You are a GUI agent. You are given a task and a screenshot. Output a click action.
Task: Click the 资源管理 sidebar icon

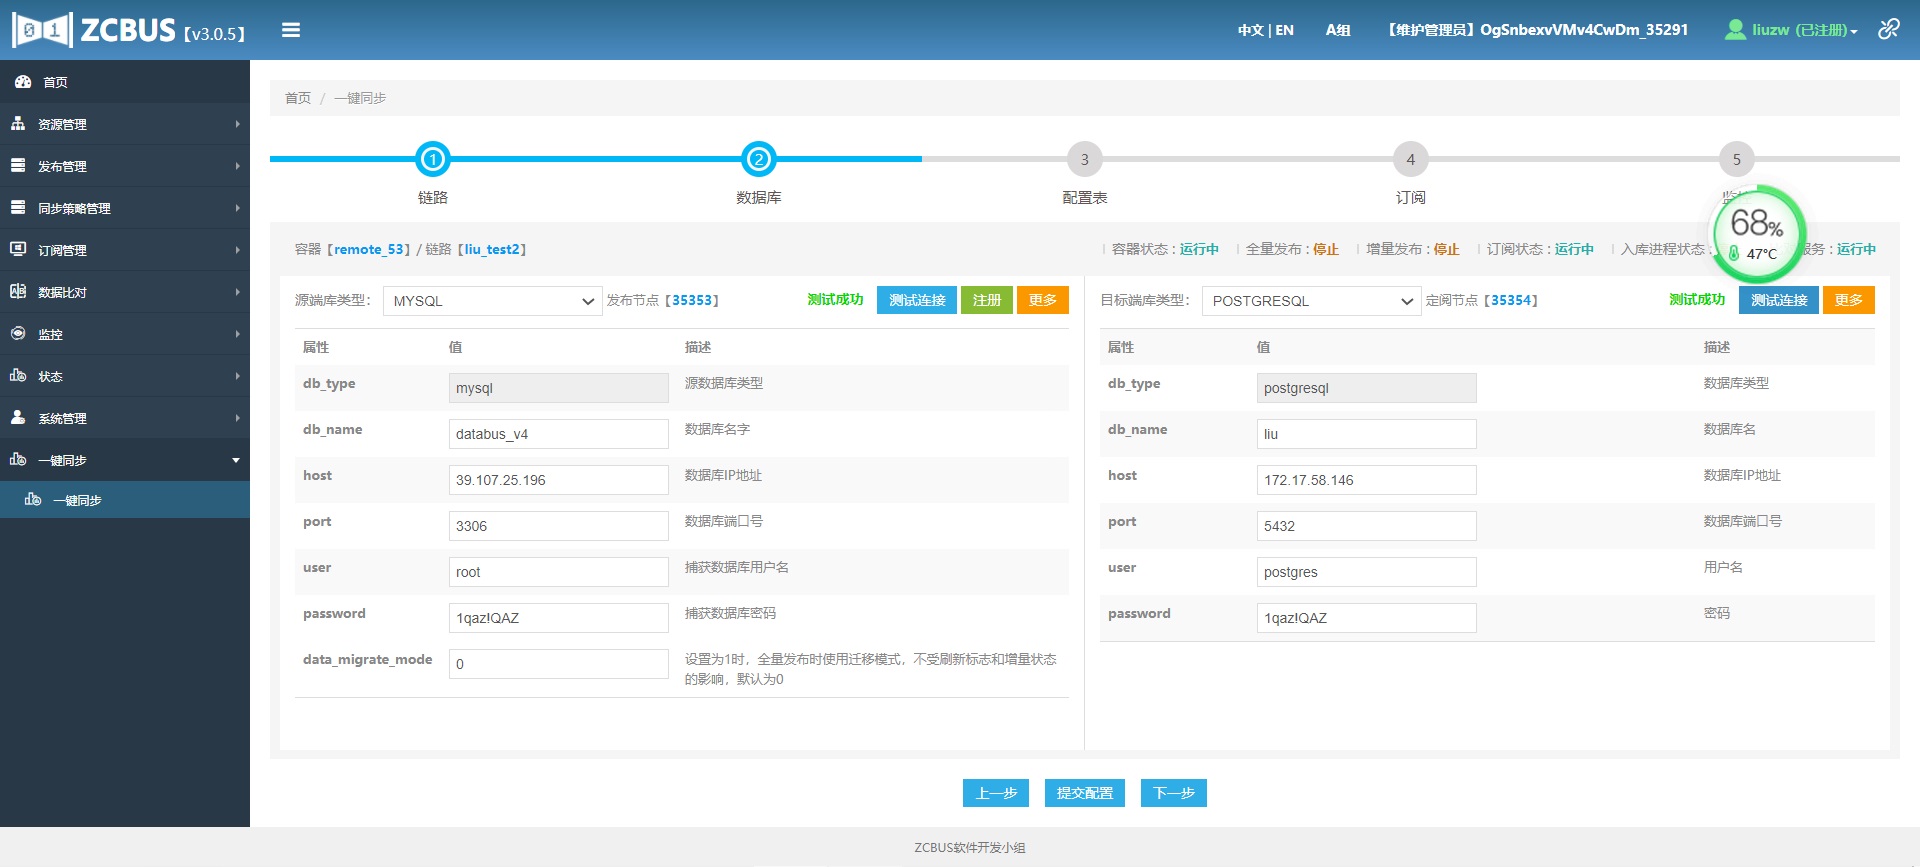(x=18, y=124)
